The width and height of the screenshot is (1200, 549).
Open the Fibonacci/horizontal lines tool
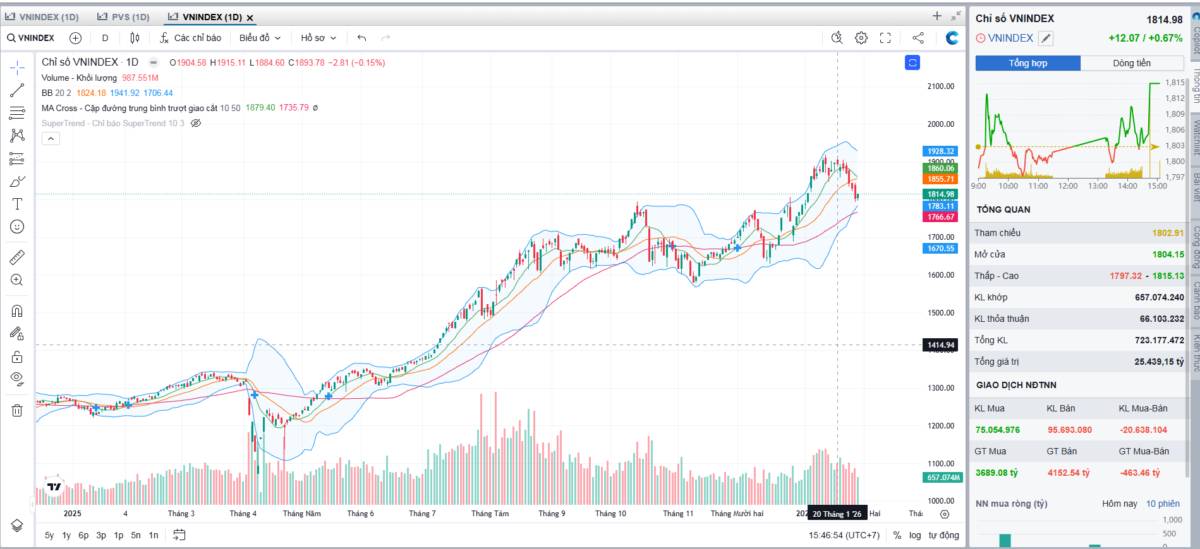coord(17,113)
